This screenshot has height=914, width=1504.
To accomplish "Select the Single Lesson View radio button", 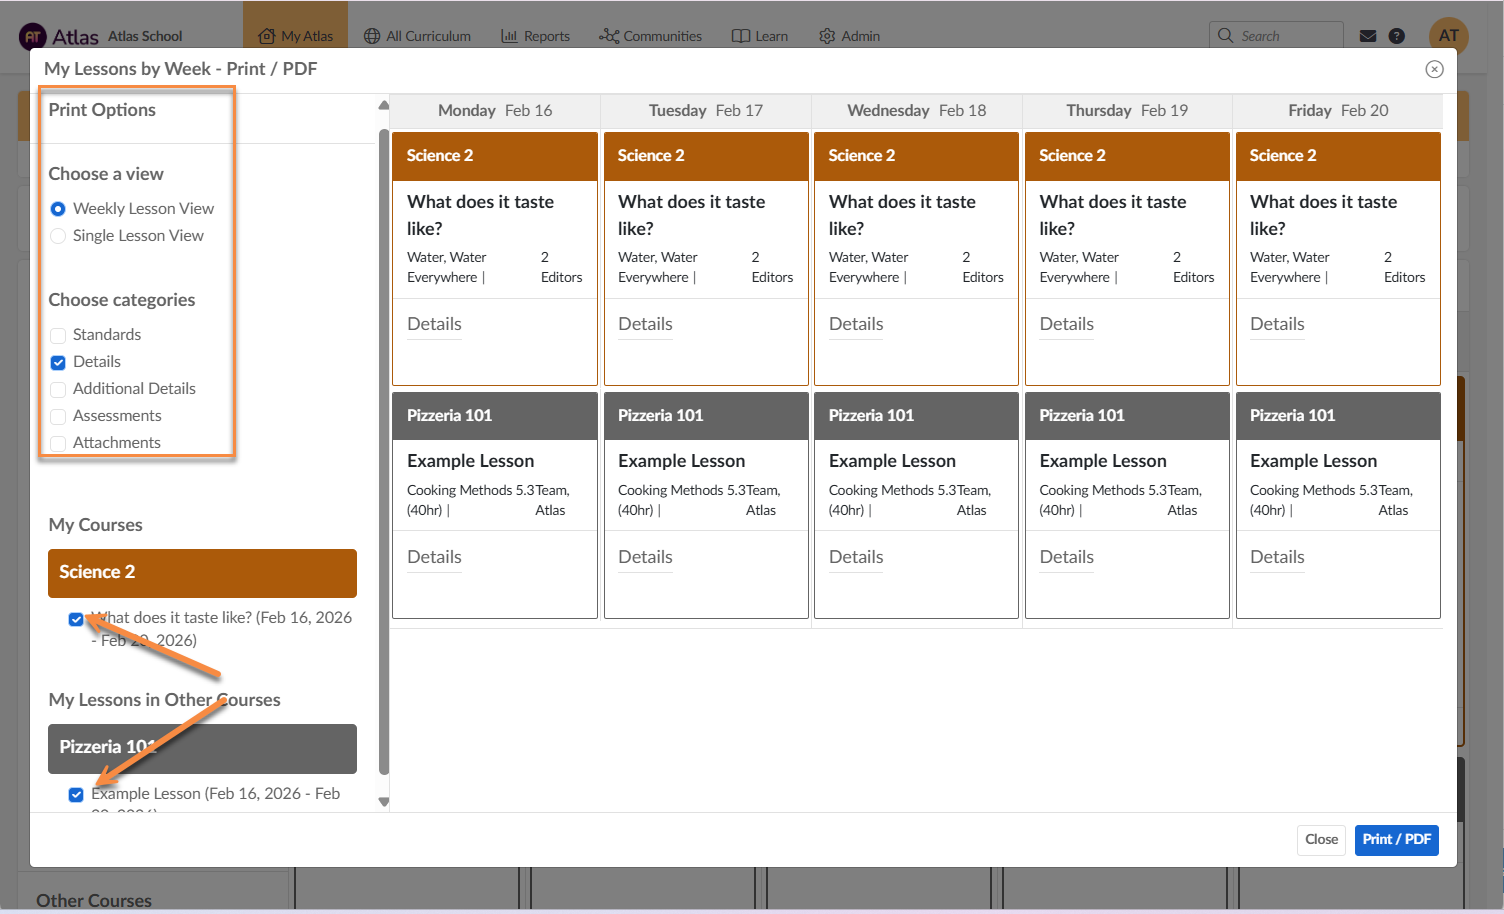I will click(x=58, y=236).
